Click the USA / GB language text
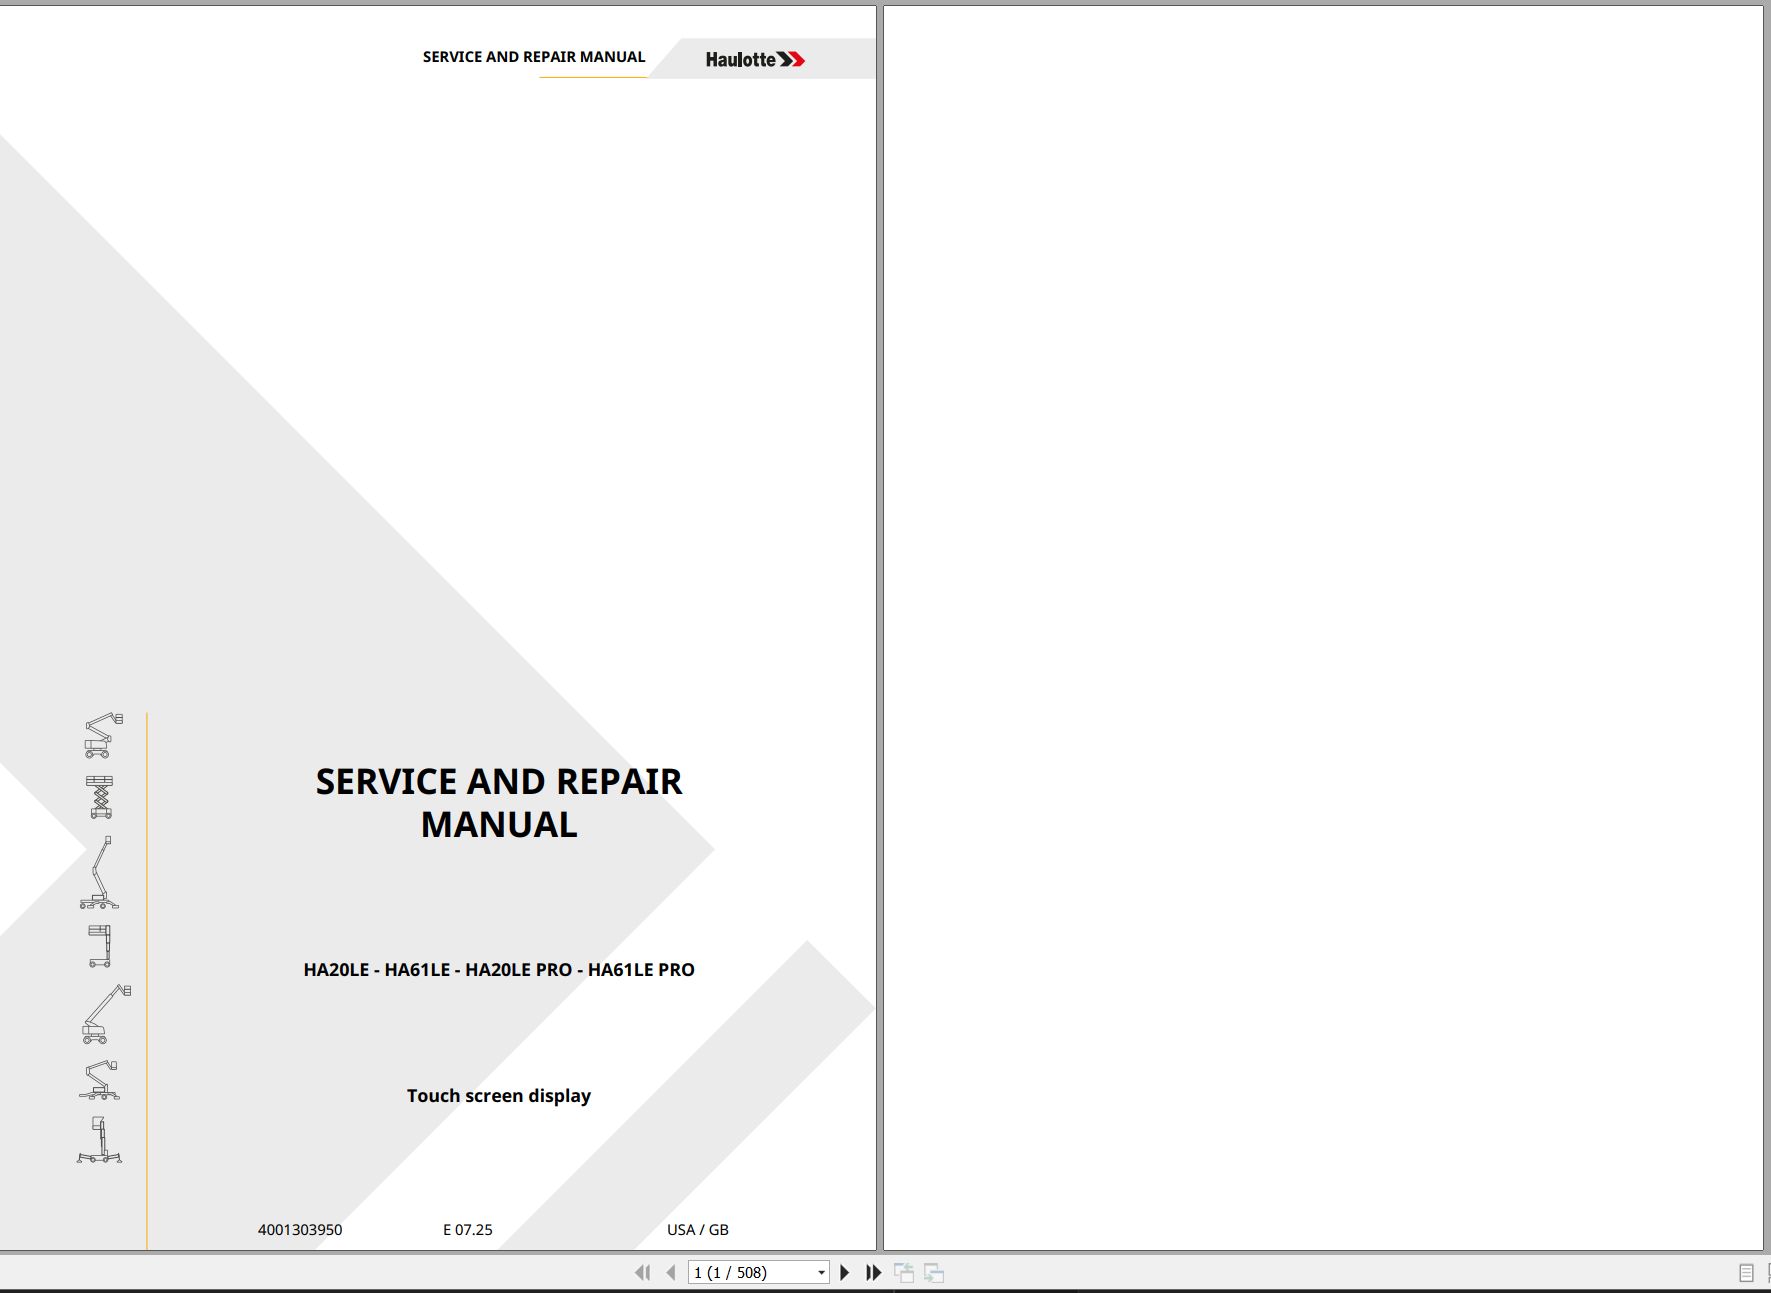Screen dimensions: 1771x1293 click(x=698, y=1230)
